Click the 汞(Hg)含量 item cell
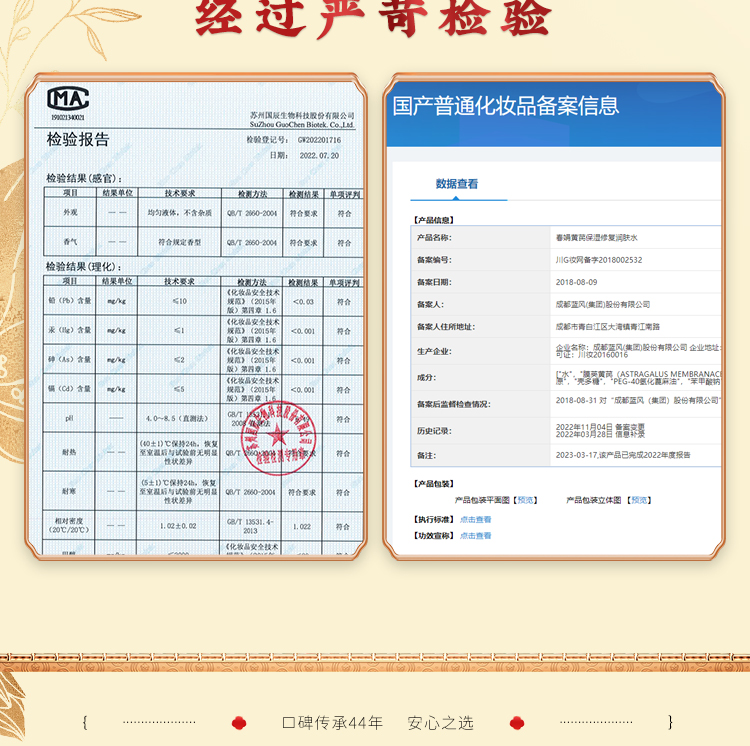The height and width of the screenshot is (746, 750). (x=70, y=330)
